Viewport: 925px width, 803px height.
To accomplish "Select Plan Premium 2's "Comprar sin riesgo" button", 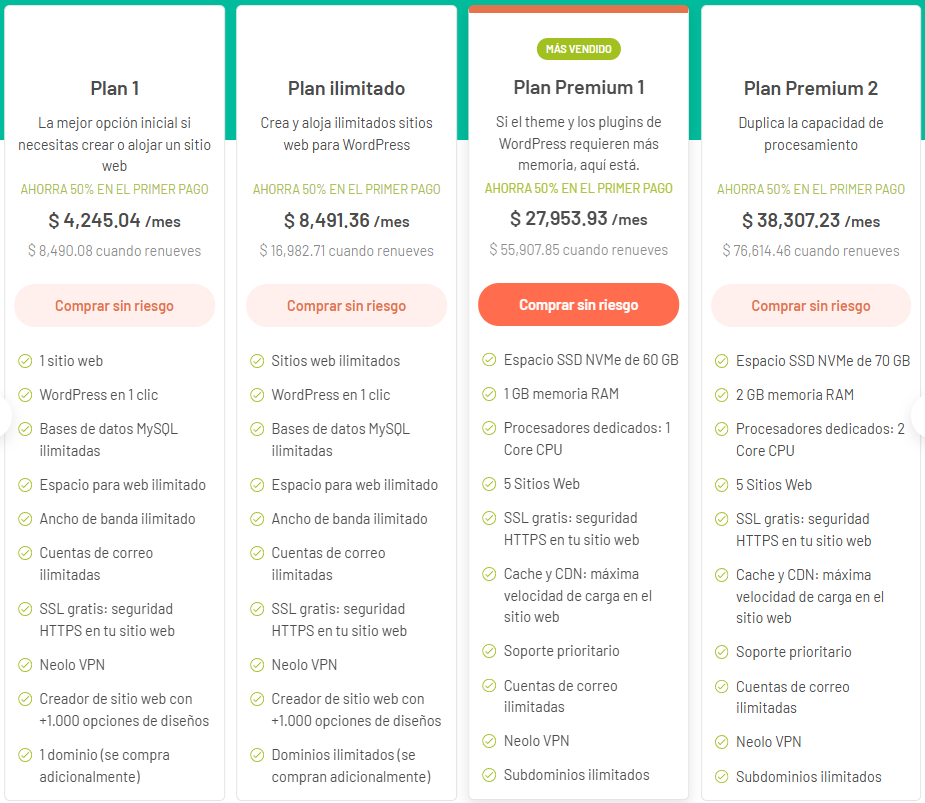I will pyautogui.click(x=810, y=306).
